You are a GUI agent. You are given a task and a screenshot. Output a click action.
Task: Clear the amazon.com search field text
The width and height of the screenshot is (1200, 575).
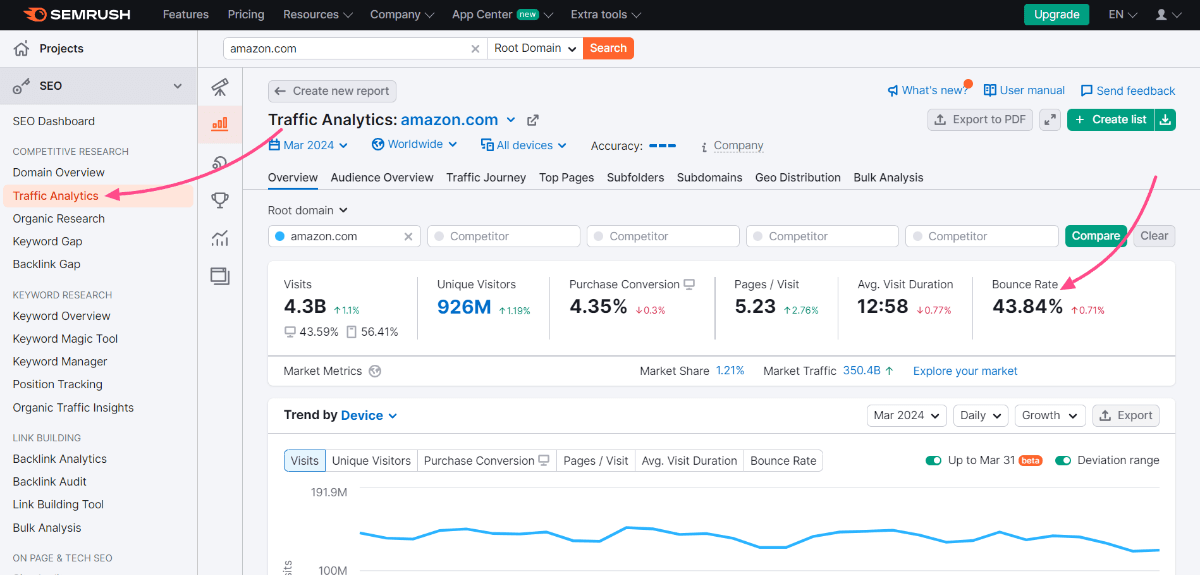click(x=475, y=48)
